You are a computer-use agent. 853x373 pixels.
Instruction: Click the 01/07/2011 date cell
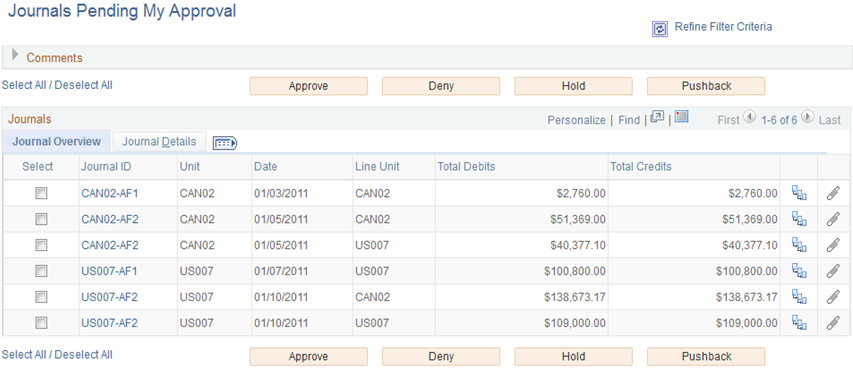(x=281, y=271)
